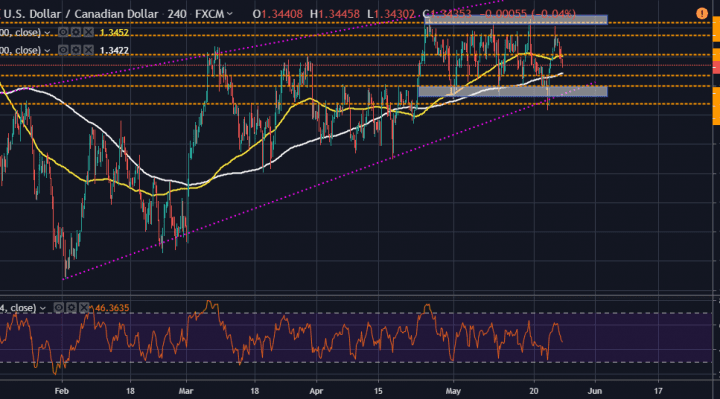Expand the chevron beside the 1.3422 indicator

[x=47, y=51]
